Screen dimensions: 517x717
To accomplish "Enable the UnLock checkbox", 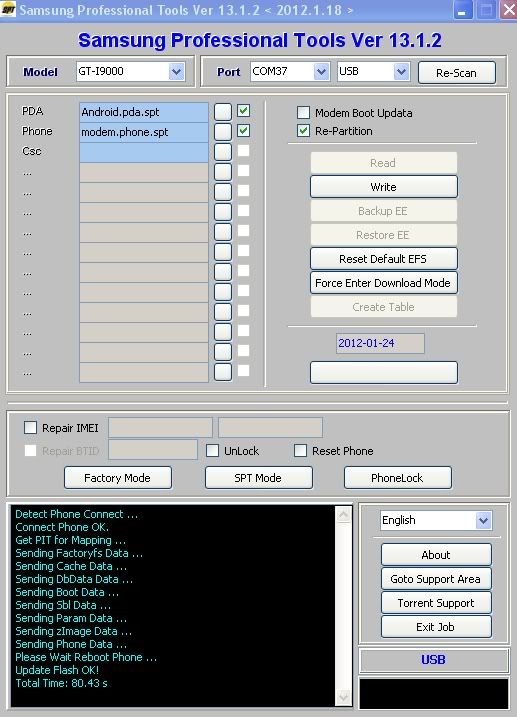I will 212,451.
